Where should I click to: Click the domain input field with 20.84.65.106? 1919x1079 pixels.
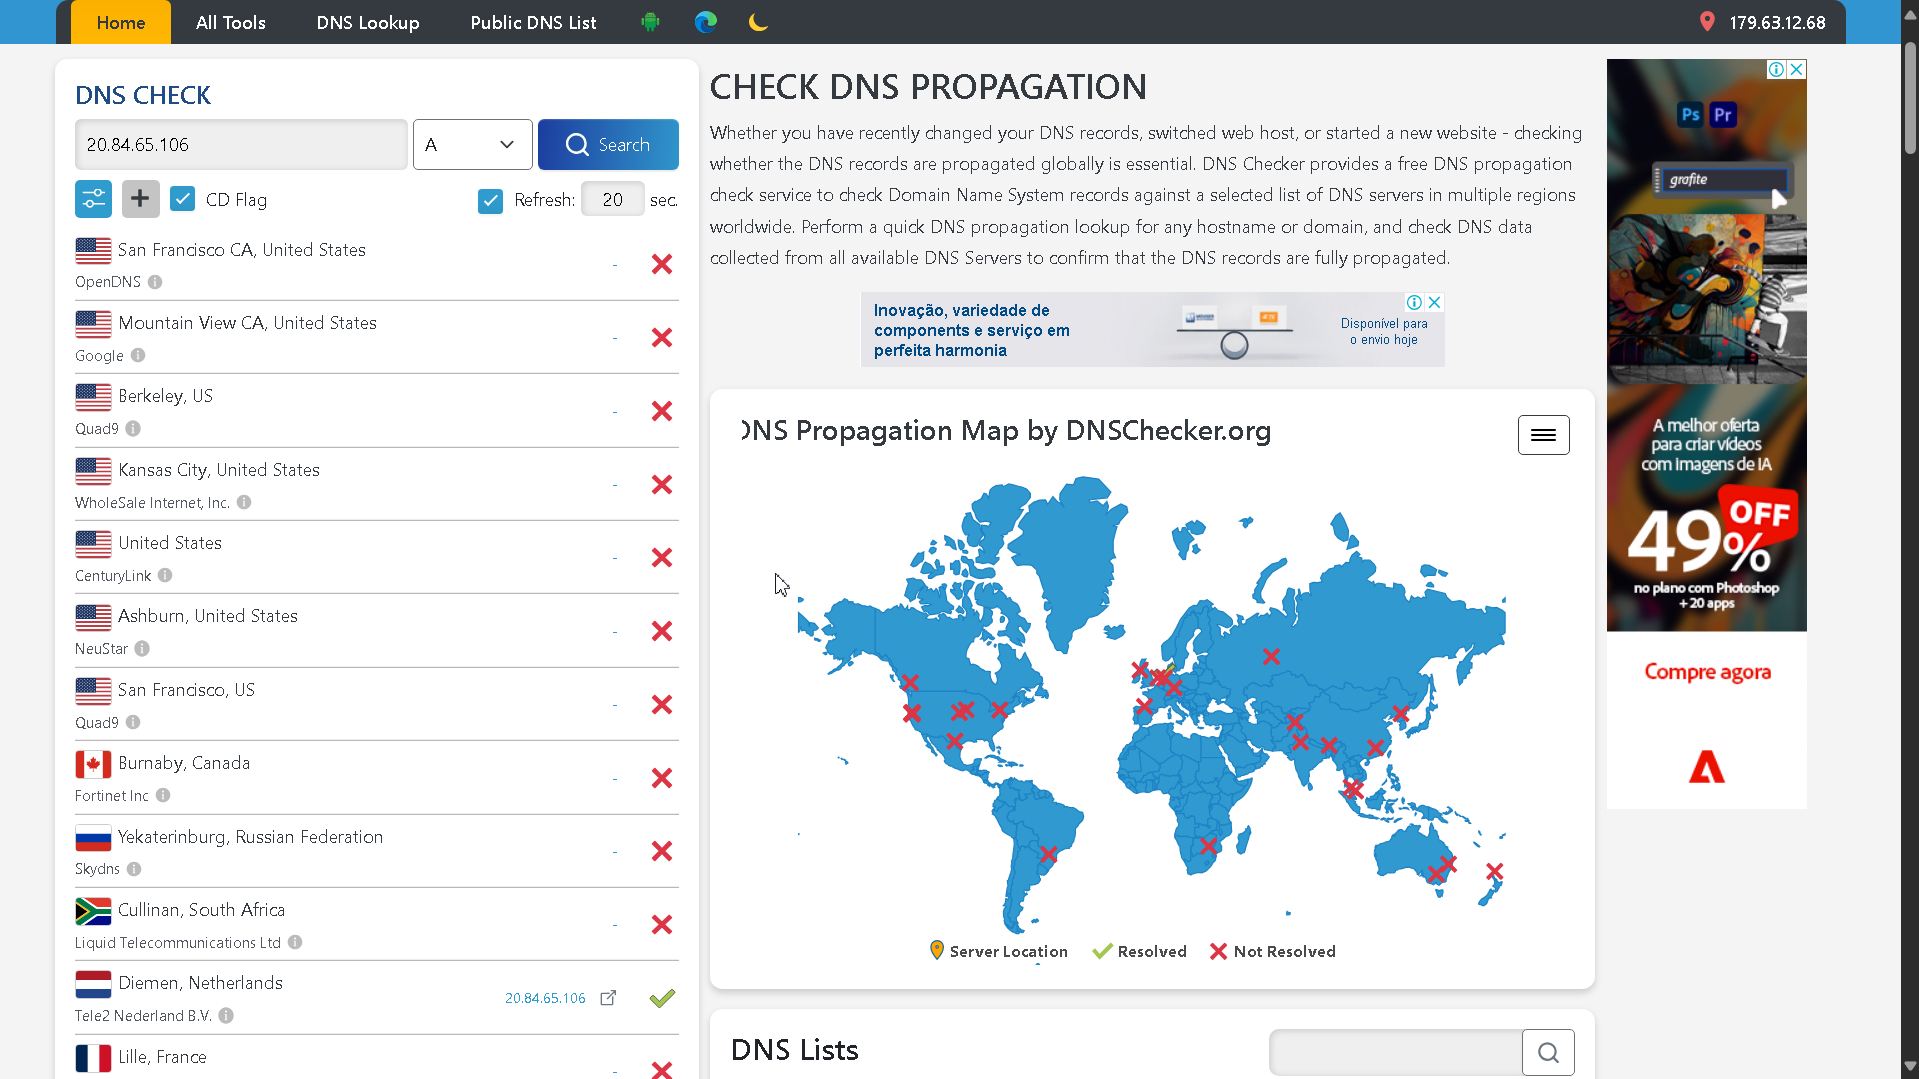241,145
